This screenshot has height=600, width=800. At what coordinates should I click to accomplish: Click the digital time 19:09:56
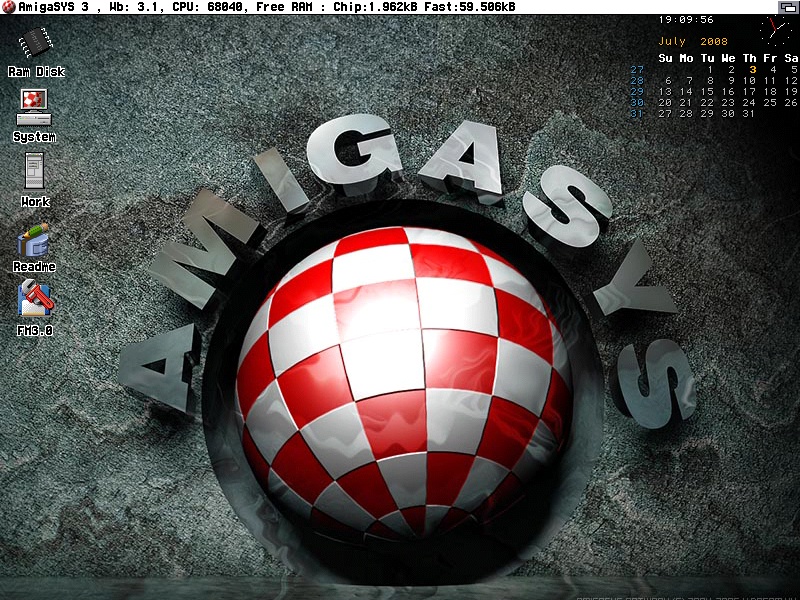click(686, 20)
